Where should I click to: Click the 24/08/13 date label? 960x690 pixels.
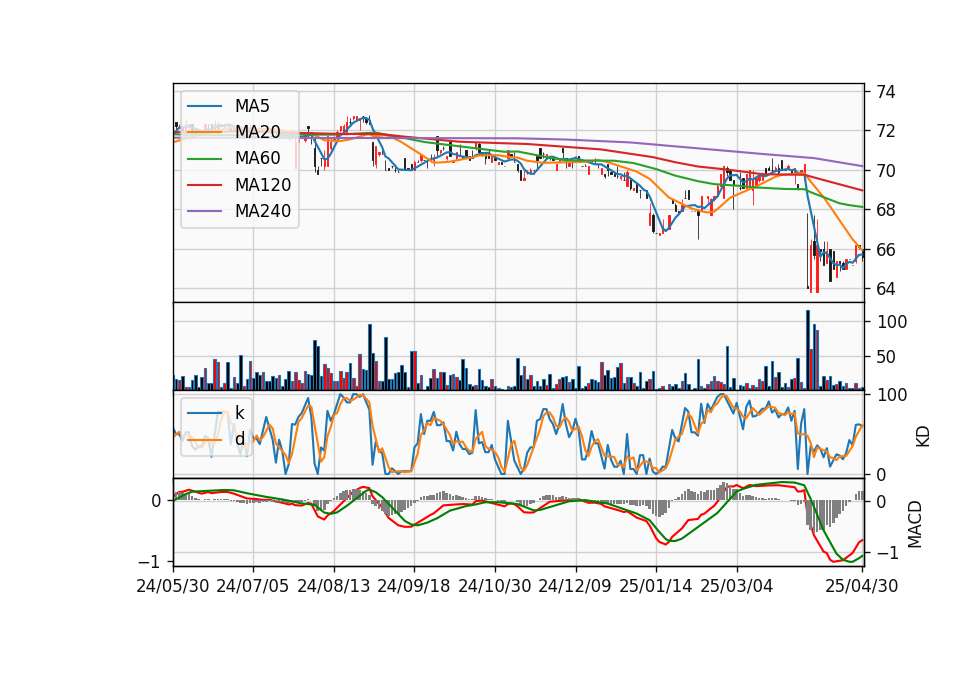click(x=334, y=586)
